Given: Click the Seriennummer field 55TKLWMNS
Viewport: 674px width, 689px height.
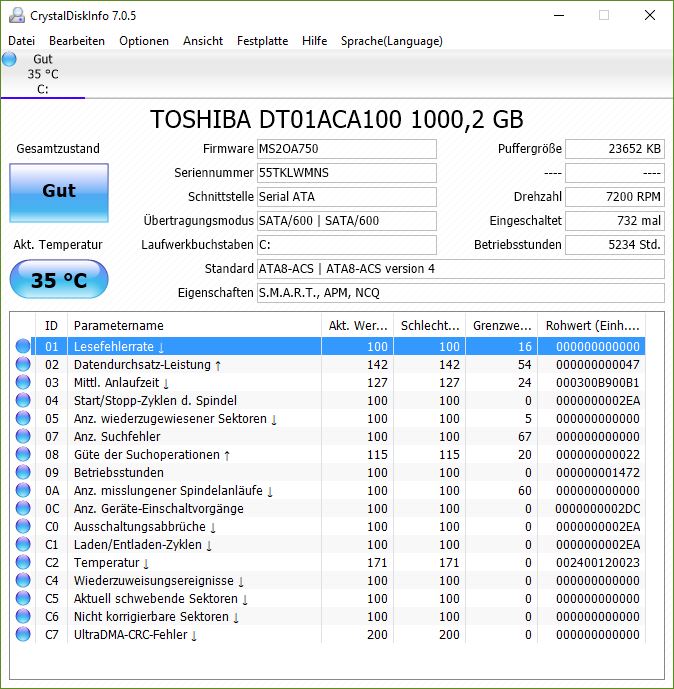Looking at the screenshot, I should 347,173.
